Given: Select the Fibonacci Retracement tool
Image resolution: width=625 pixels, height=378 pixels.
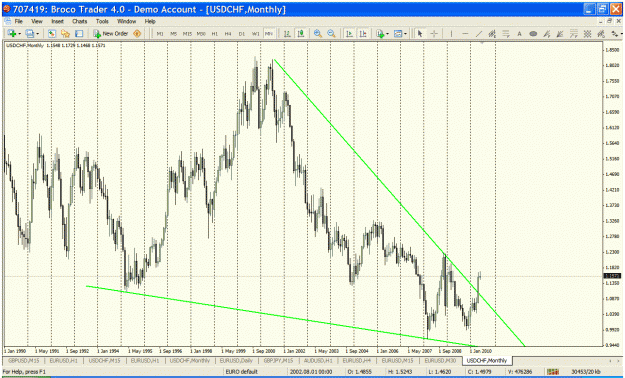Looking at the screenshot, I should (506, 34).
